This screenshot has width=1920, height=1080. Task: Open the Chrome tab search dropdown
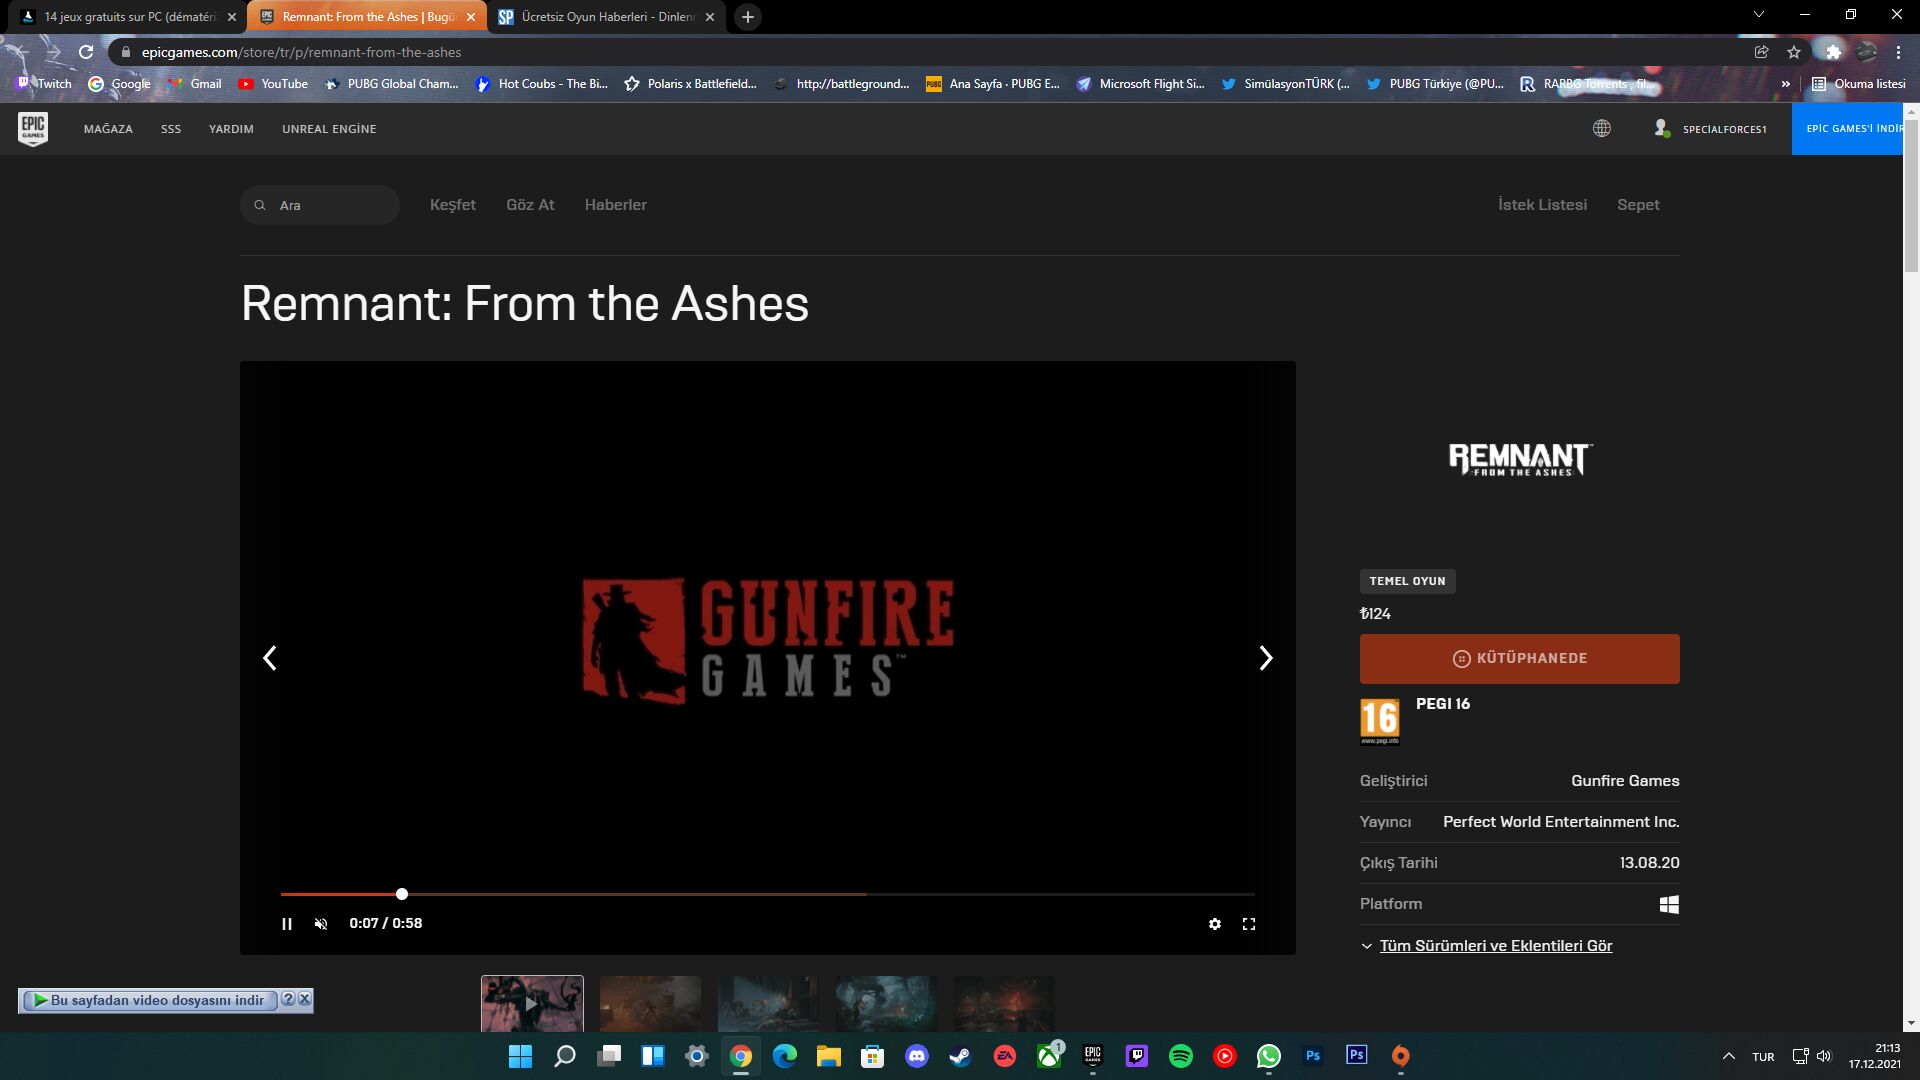click(1759, 15)
